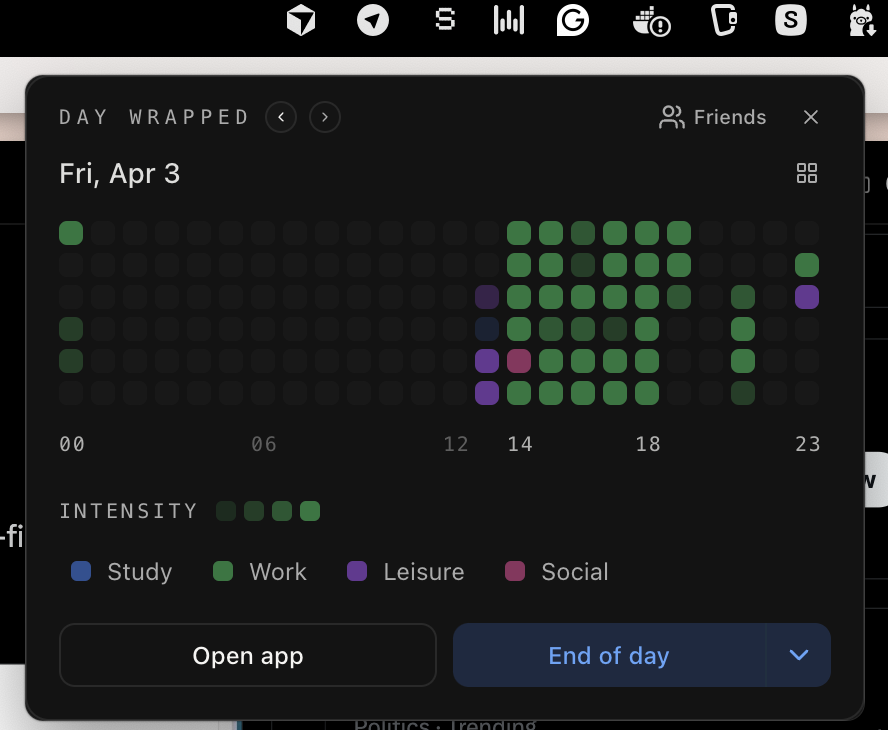The height and width of the screenshot is (730, 888).
Task: Toggle the Study category in legend
Action: click(x=122, y=571)
